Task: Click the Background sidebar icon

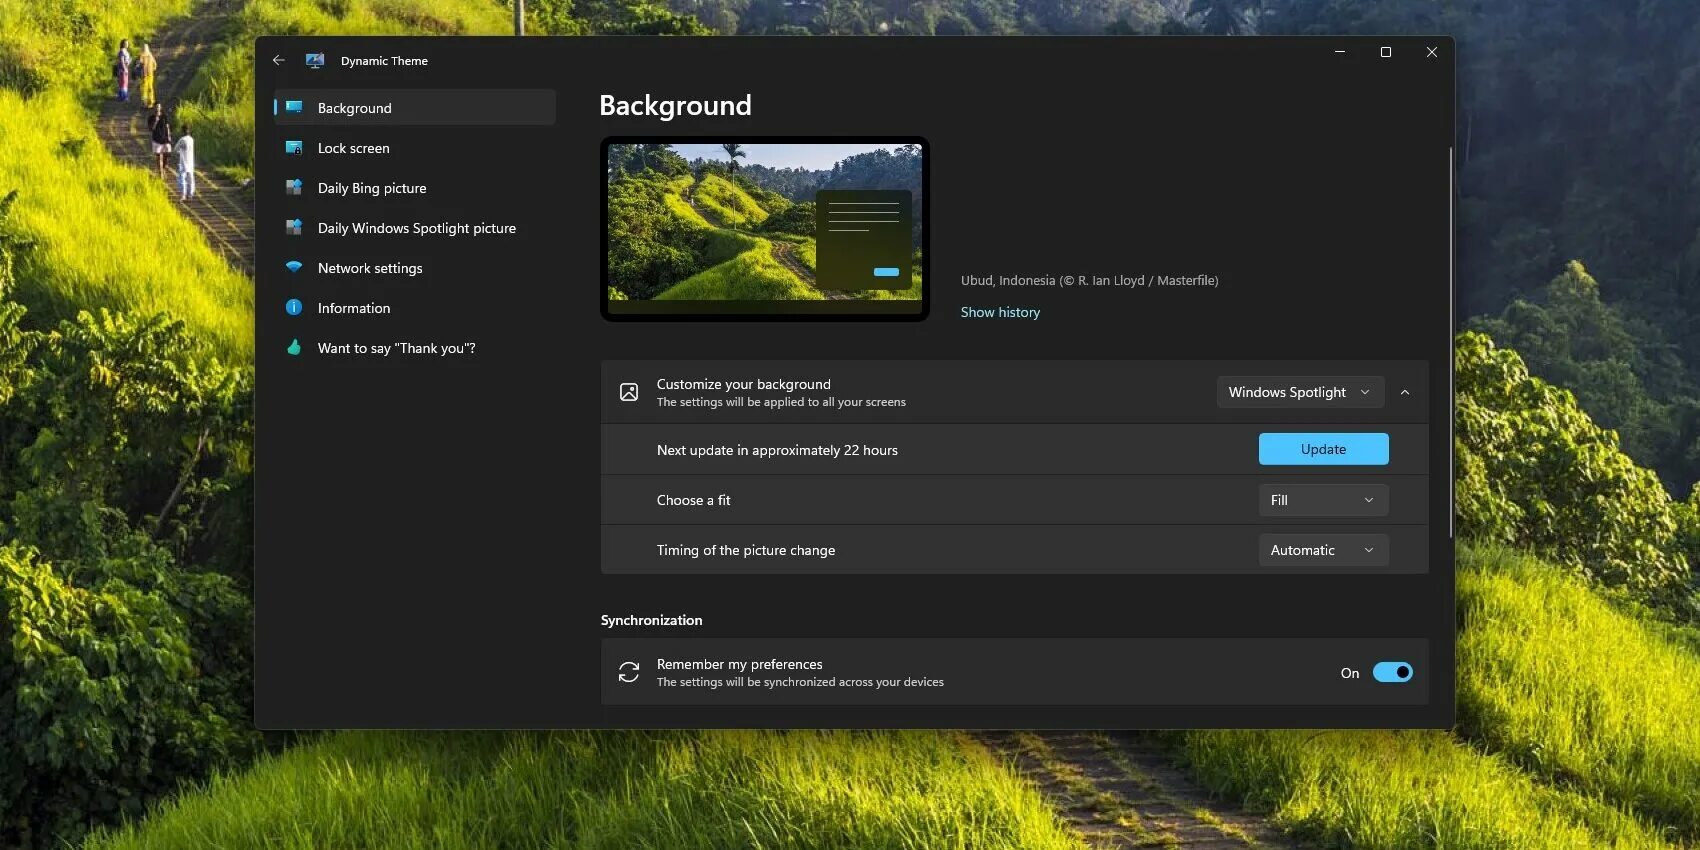Action: [294, 107]
